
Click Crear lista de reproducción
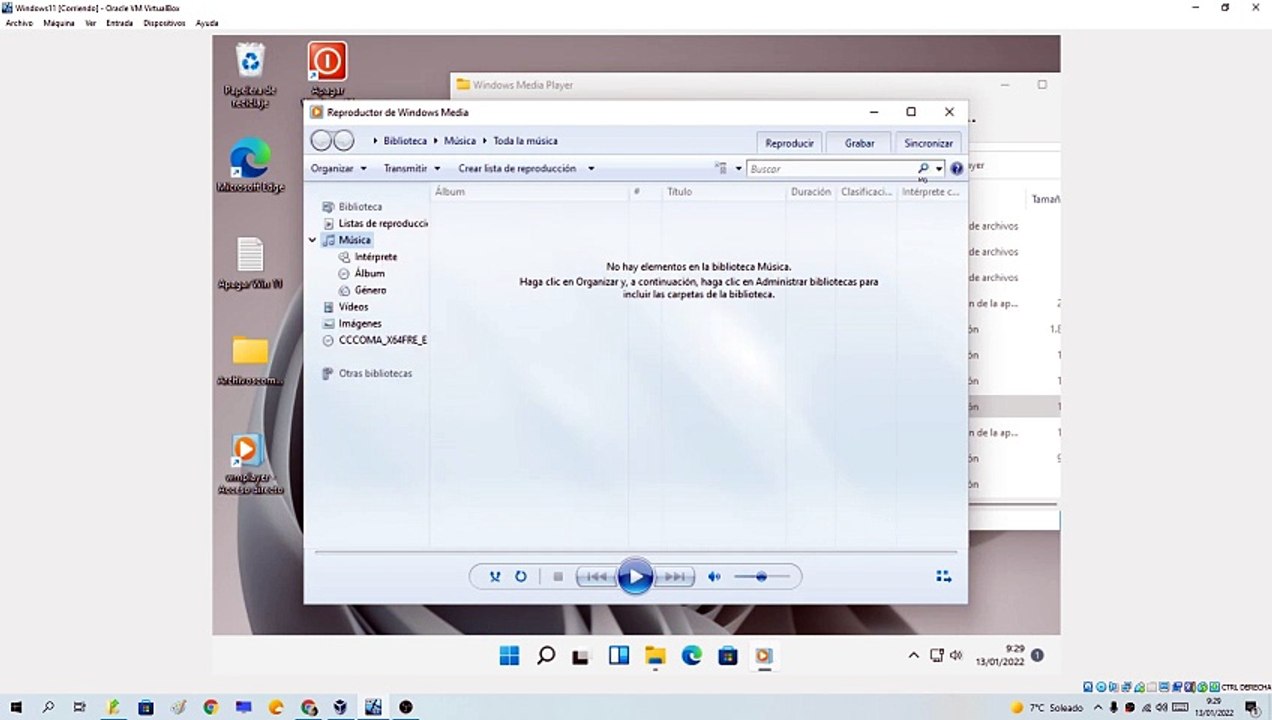[517, 169]
